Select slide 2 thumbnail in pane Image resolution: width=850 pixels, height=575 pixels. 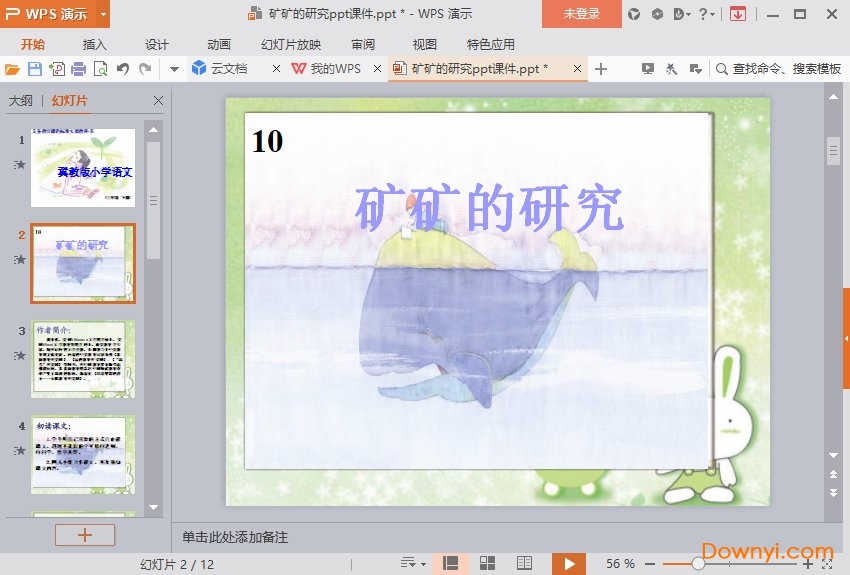[x=83, y=263]
